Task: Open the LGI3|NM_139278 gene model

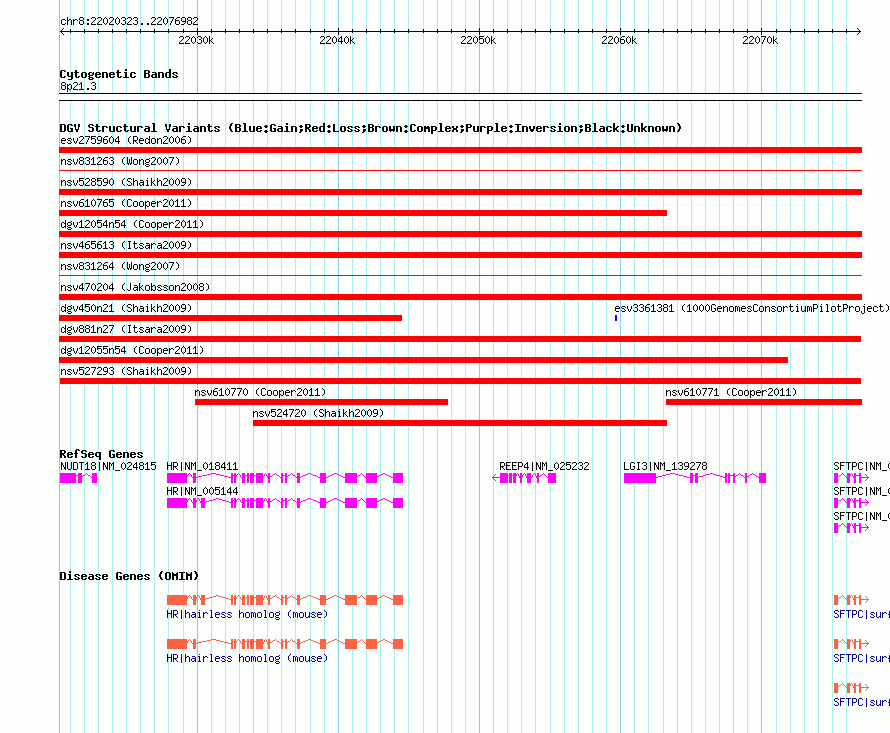Action: 695,478
